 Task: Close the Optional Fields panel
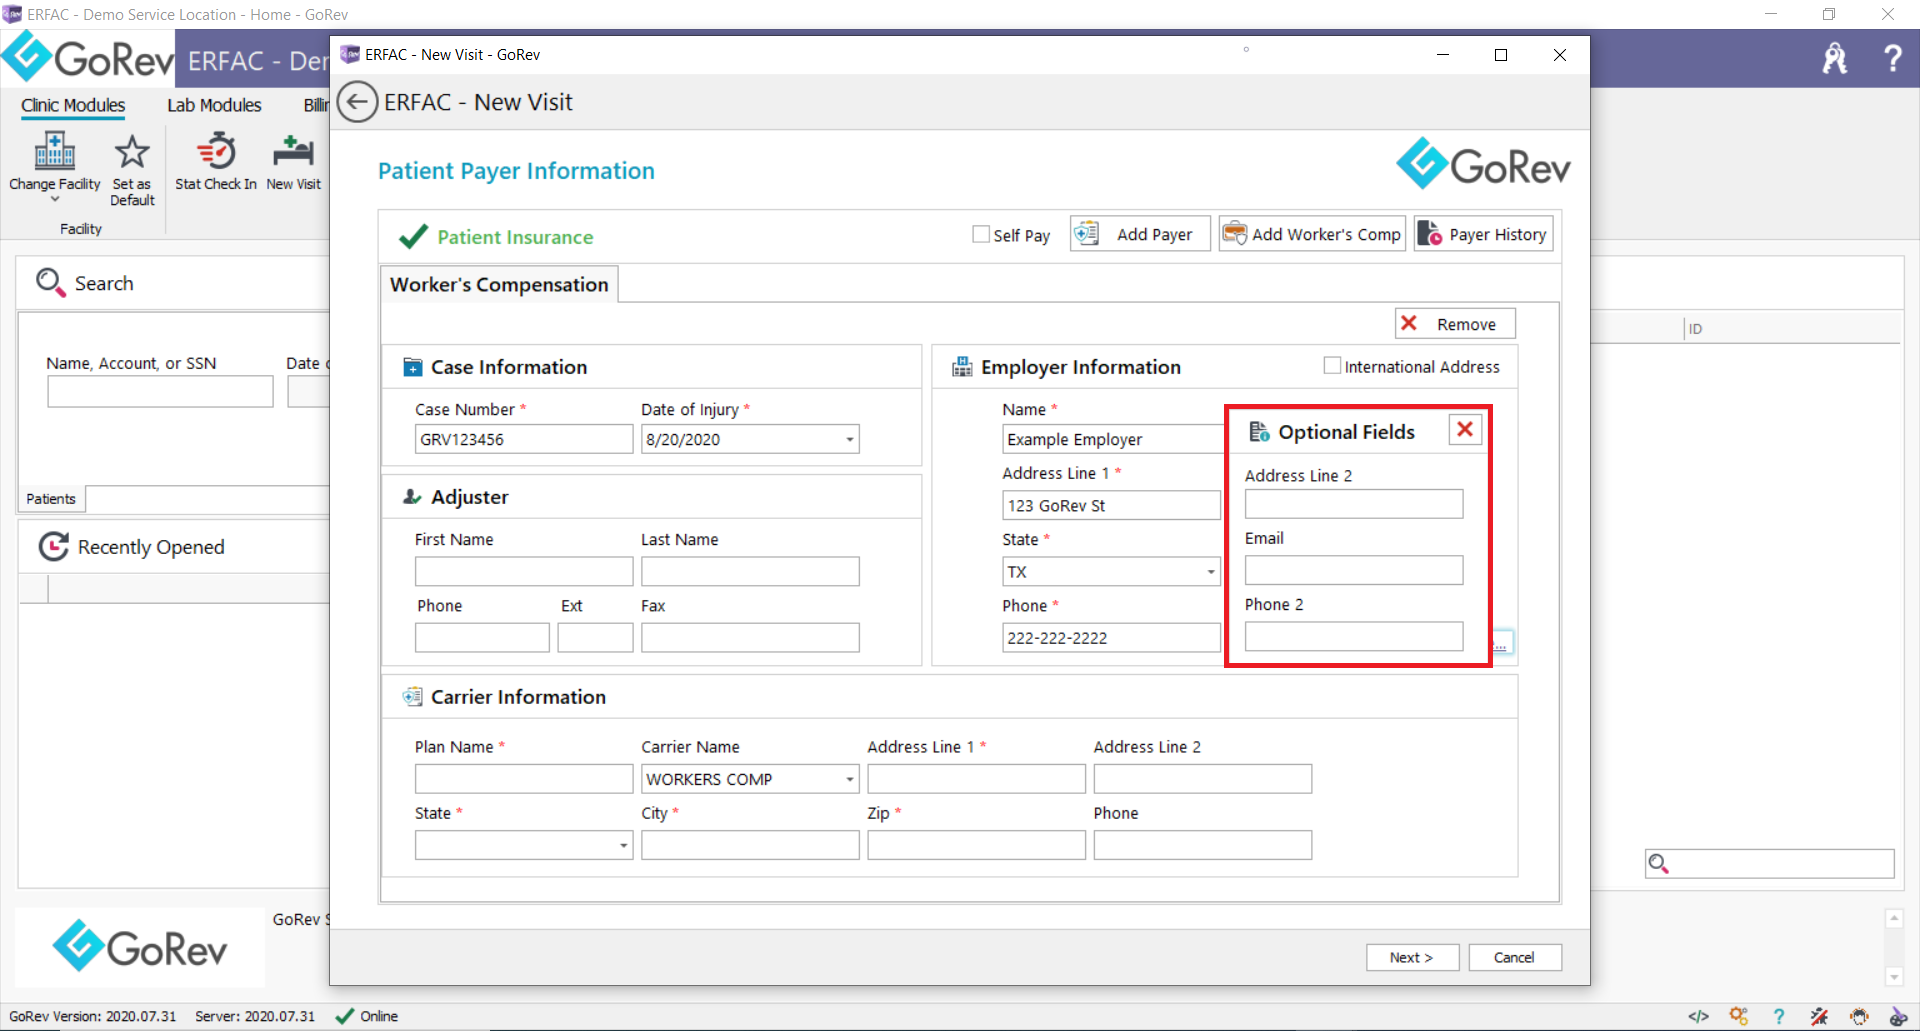click(x=1465, y=429)
